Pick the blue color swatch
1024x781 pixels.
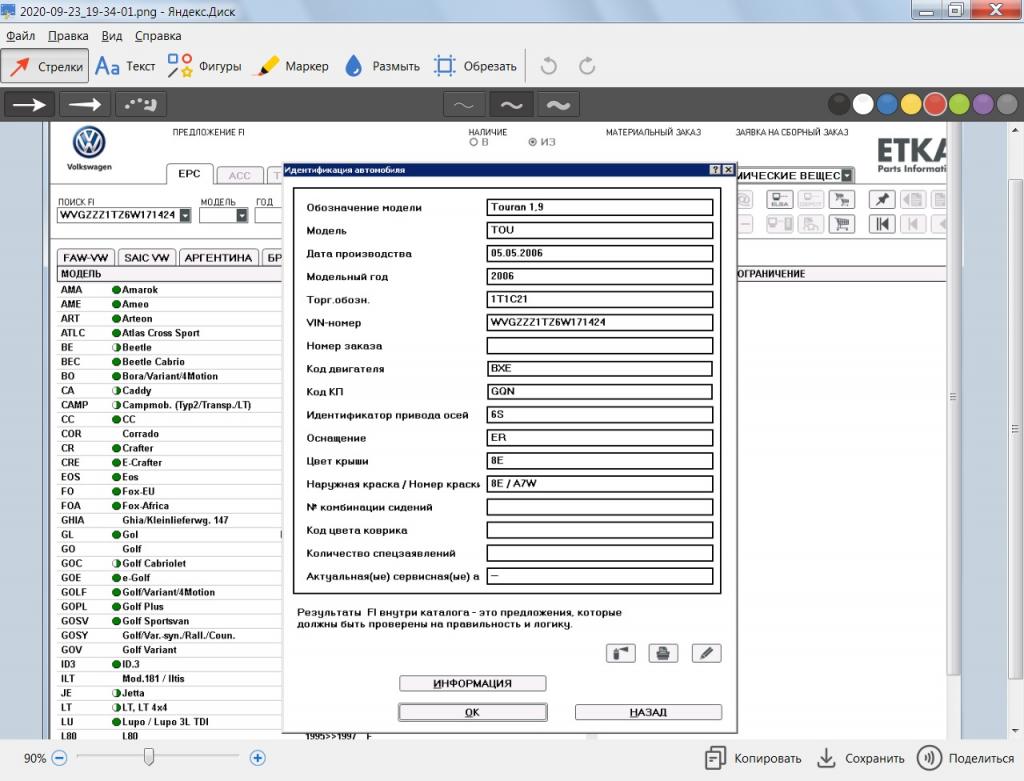[887, 104]
